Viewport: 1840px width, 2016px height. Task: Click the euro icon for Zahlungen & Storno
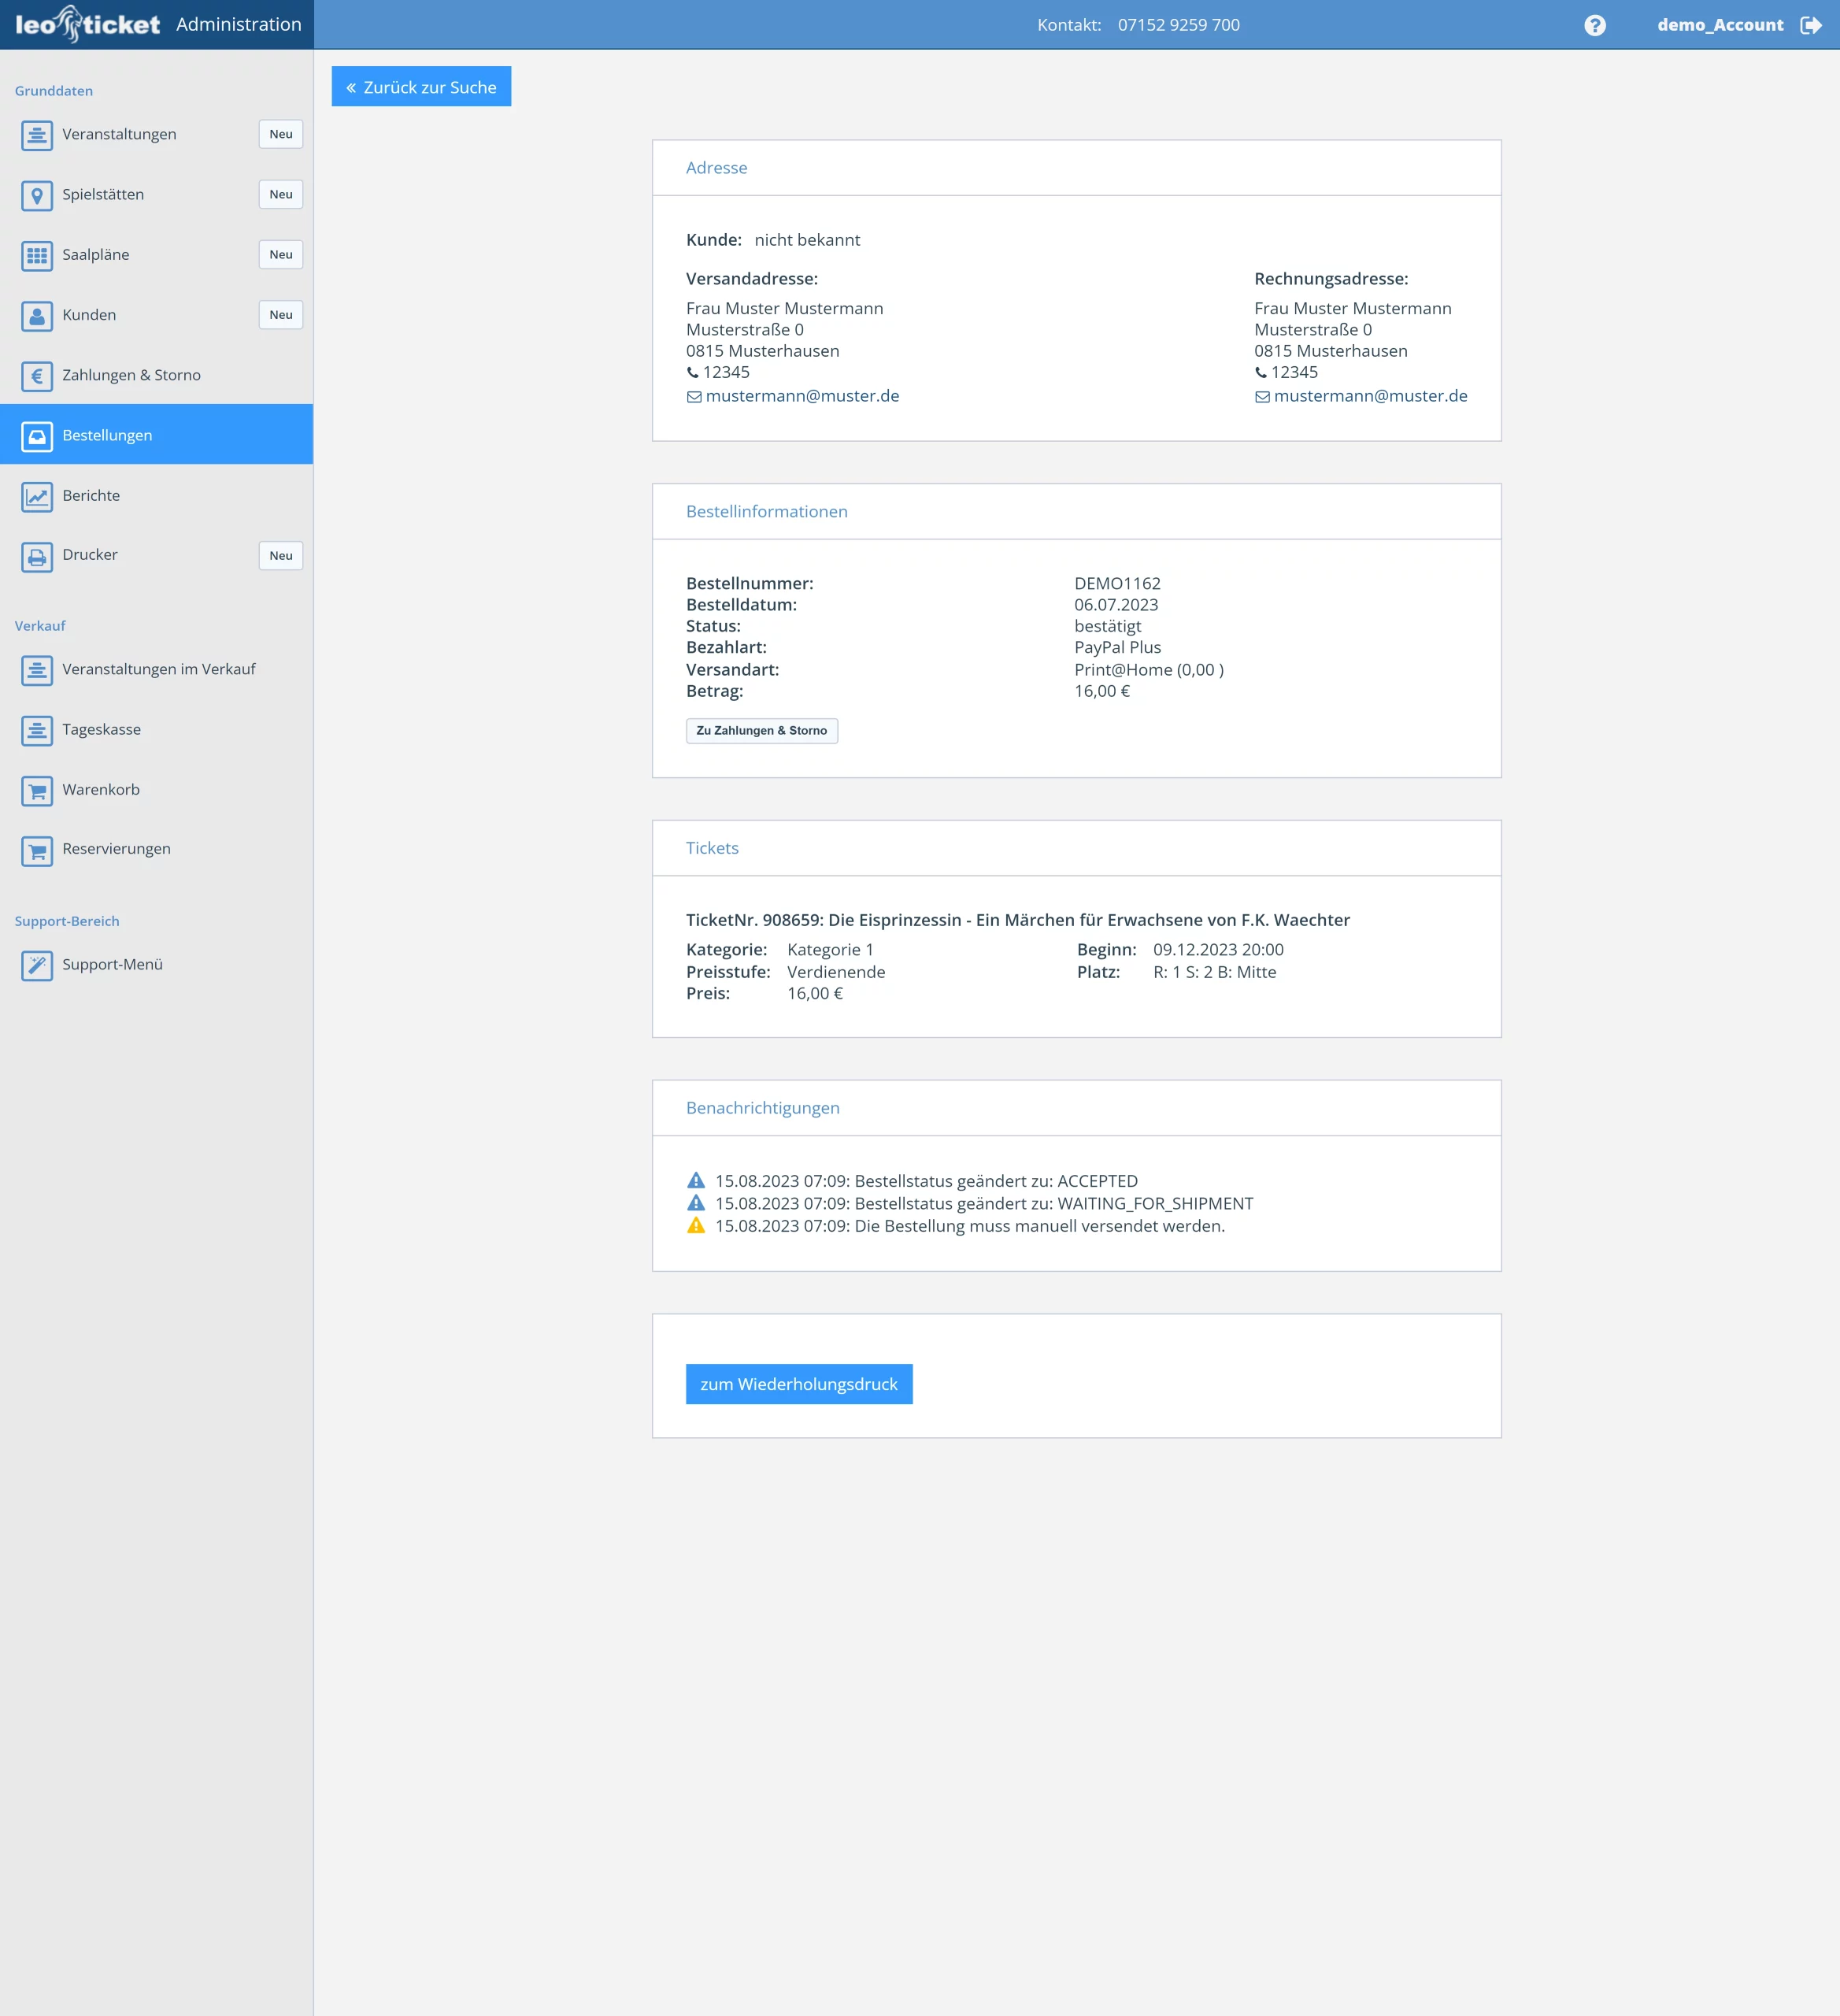coord(37,376)
